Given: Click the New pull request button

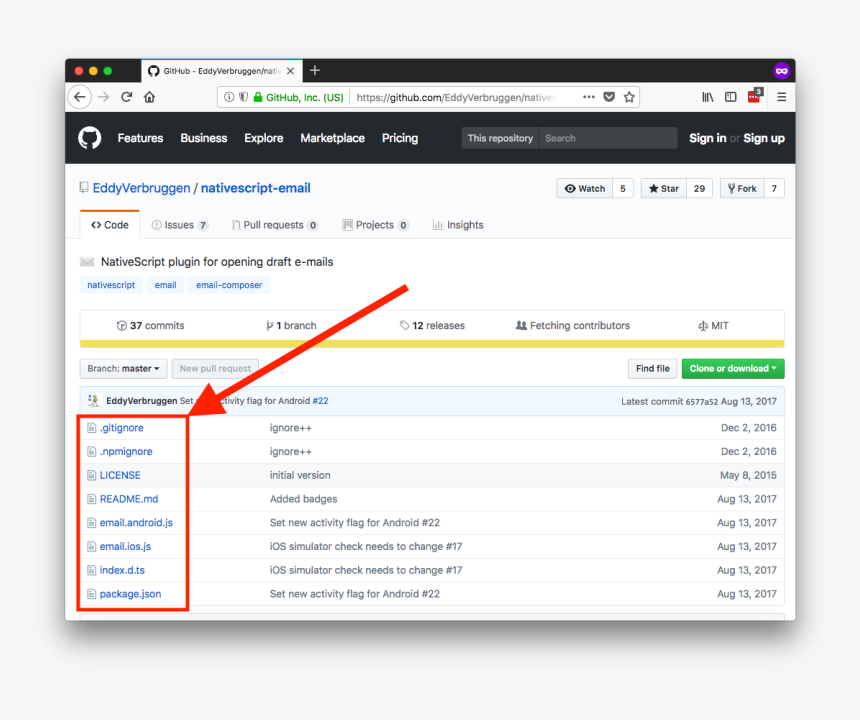Looking at the screenshot, I should click(216, 368).
